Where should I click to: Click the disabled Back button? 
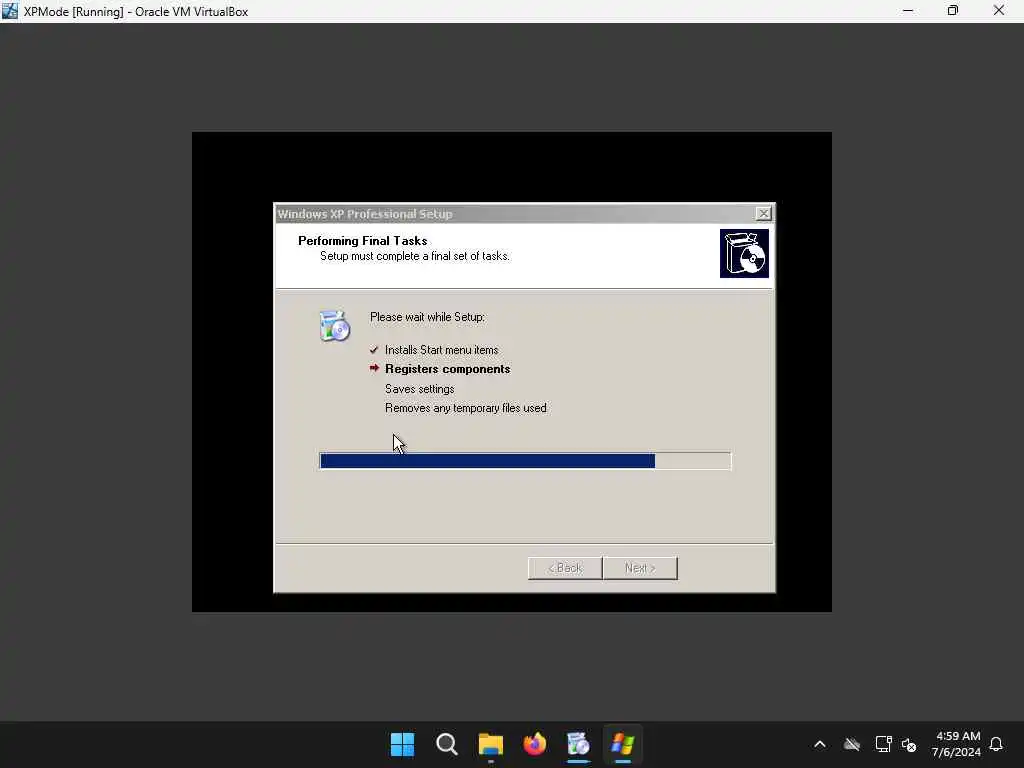tap(565, 568)
